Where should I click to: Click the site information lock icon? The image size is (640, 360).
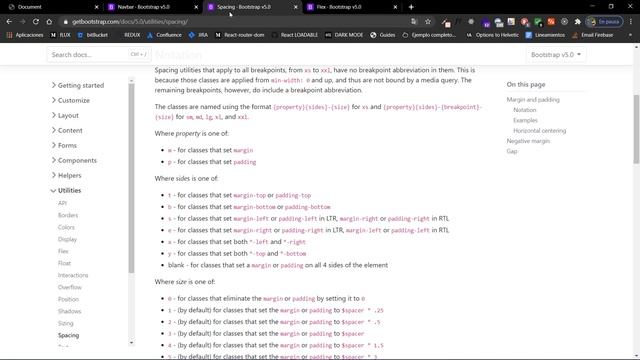point(65,22)
